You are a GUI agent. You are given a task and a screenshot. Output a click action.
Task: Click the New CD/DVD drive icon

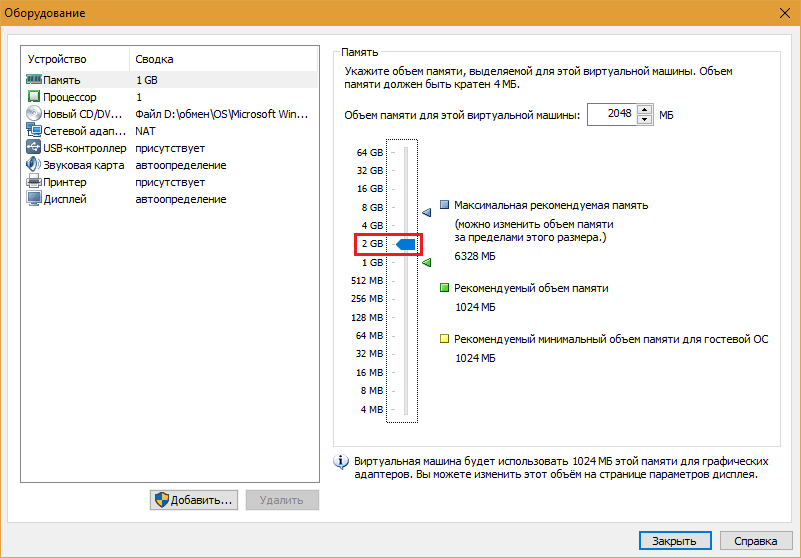point(33,114)
